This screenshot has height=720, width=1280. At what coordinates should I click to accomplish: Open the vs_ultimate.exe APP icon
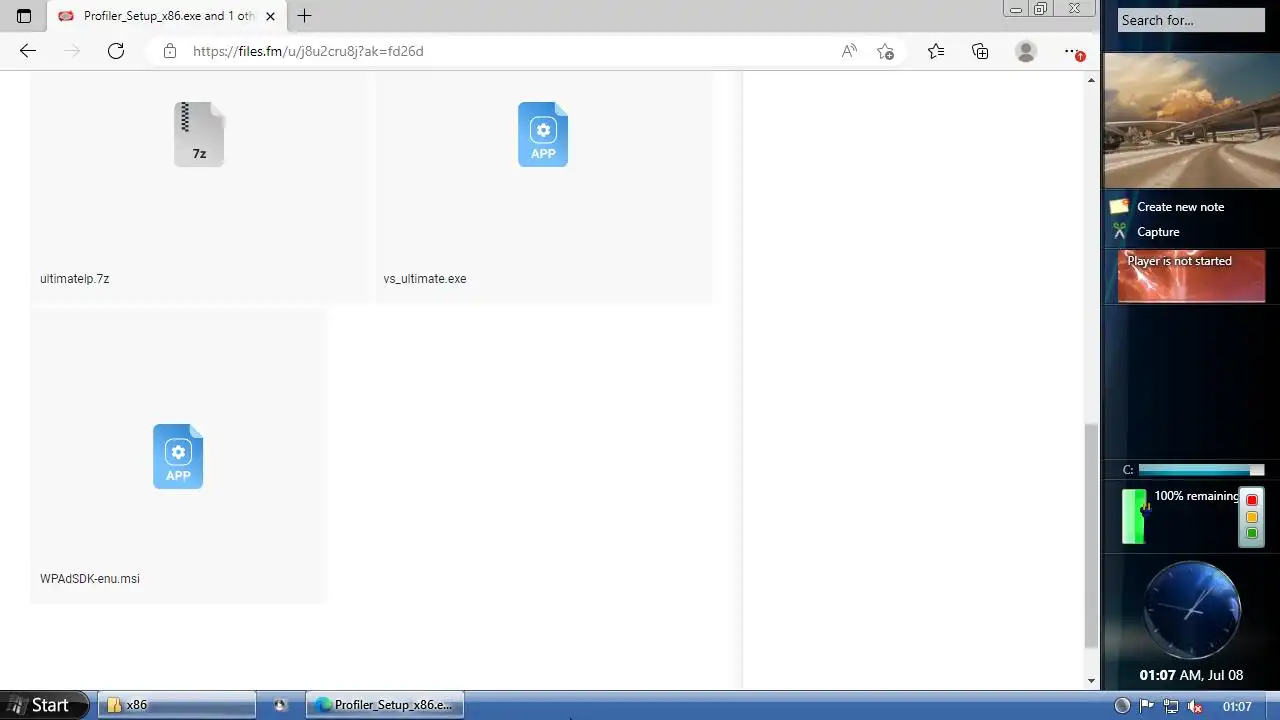click(x=543, y=134)
